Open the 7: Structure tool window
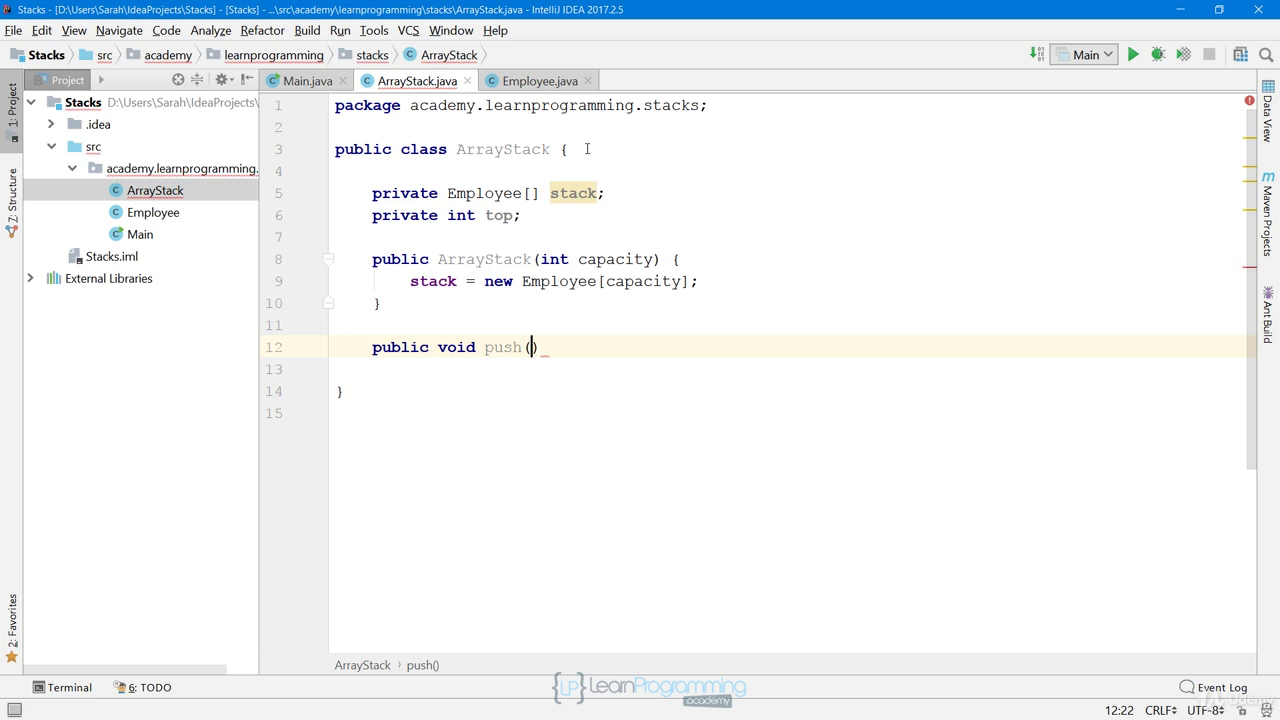The width and height of the screenshot is (1280, 720). (12, 203)
